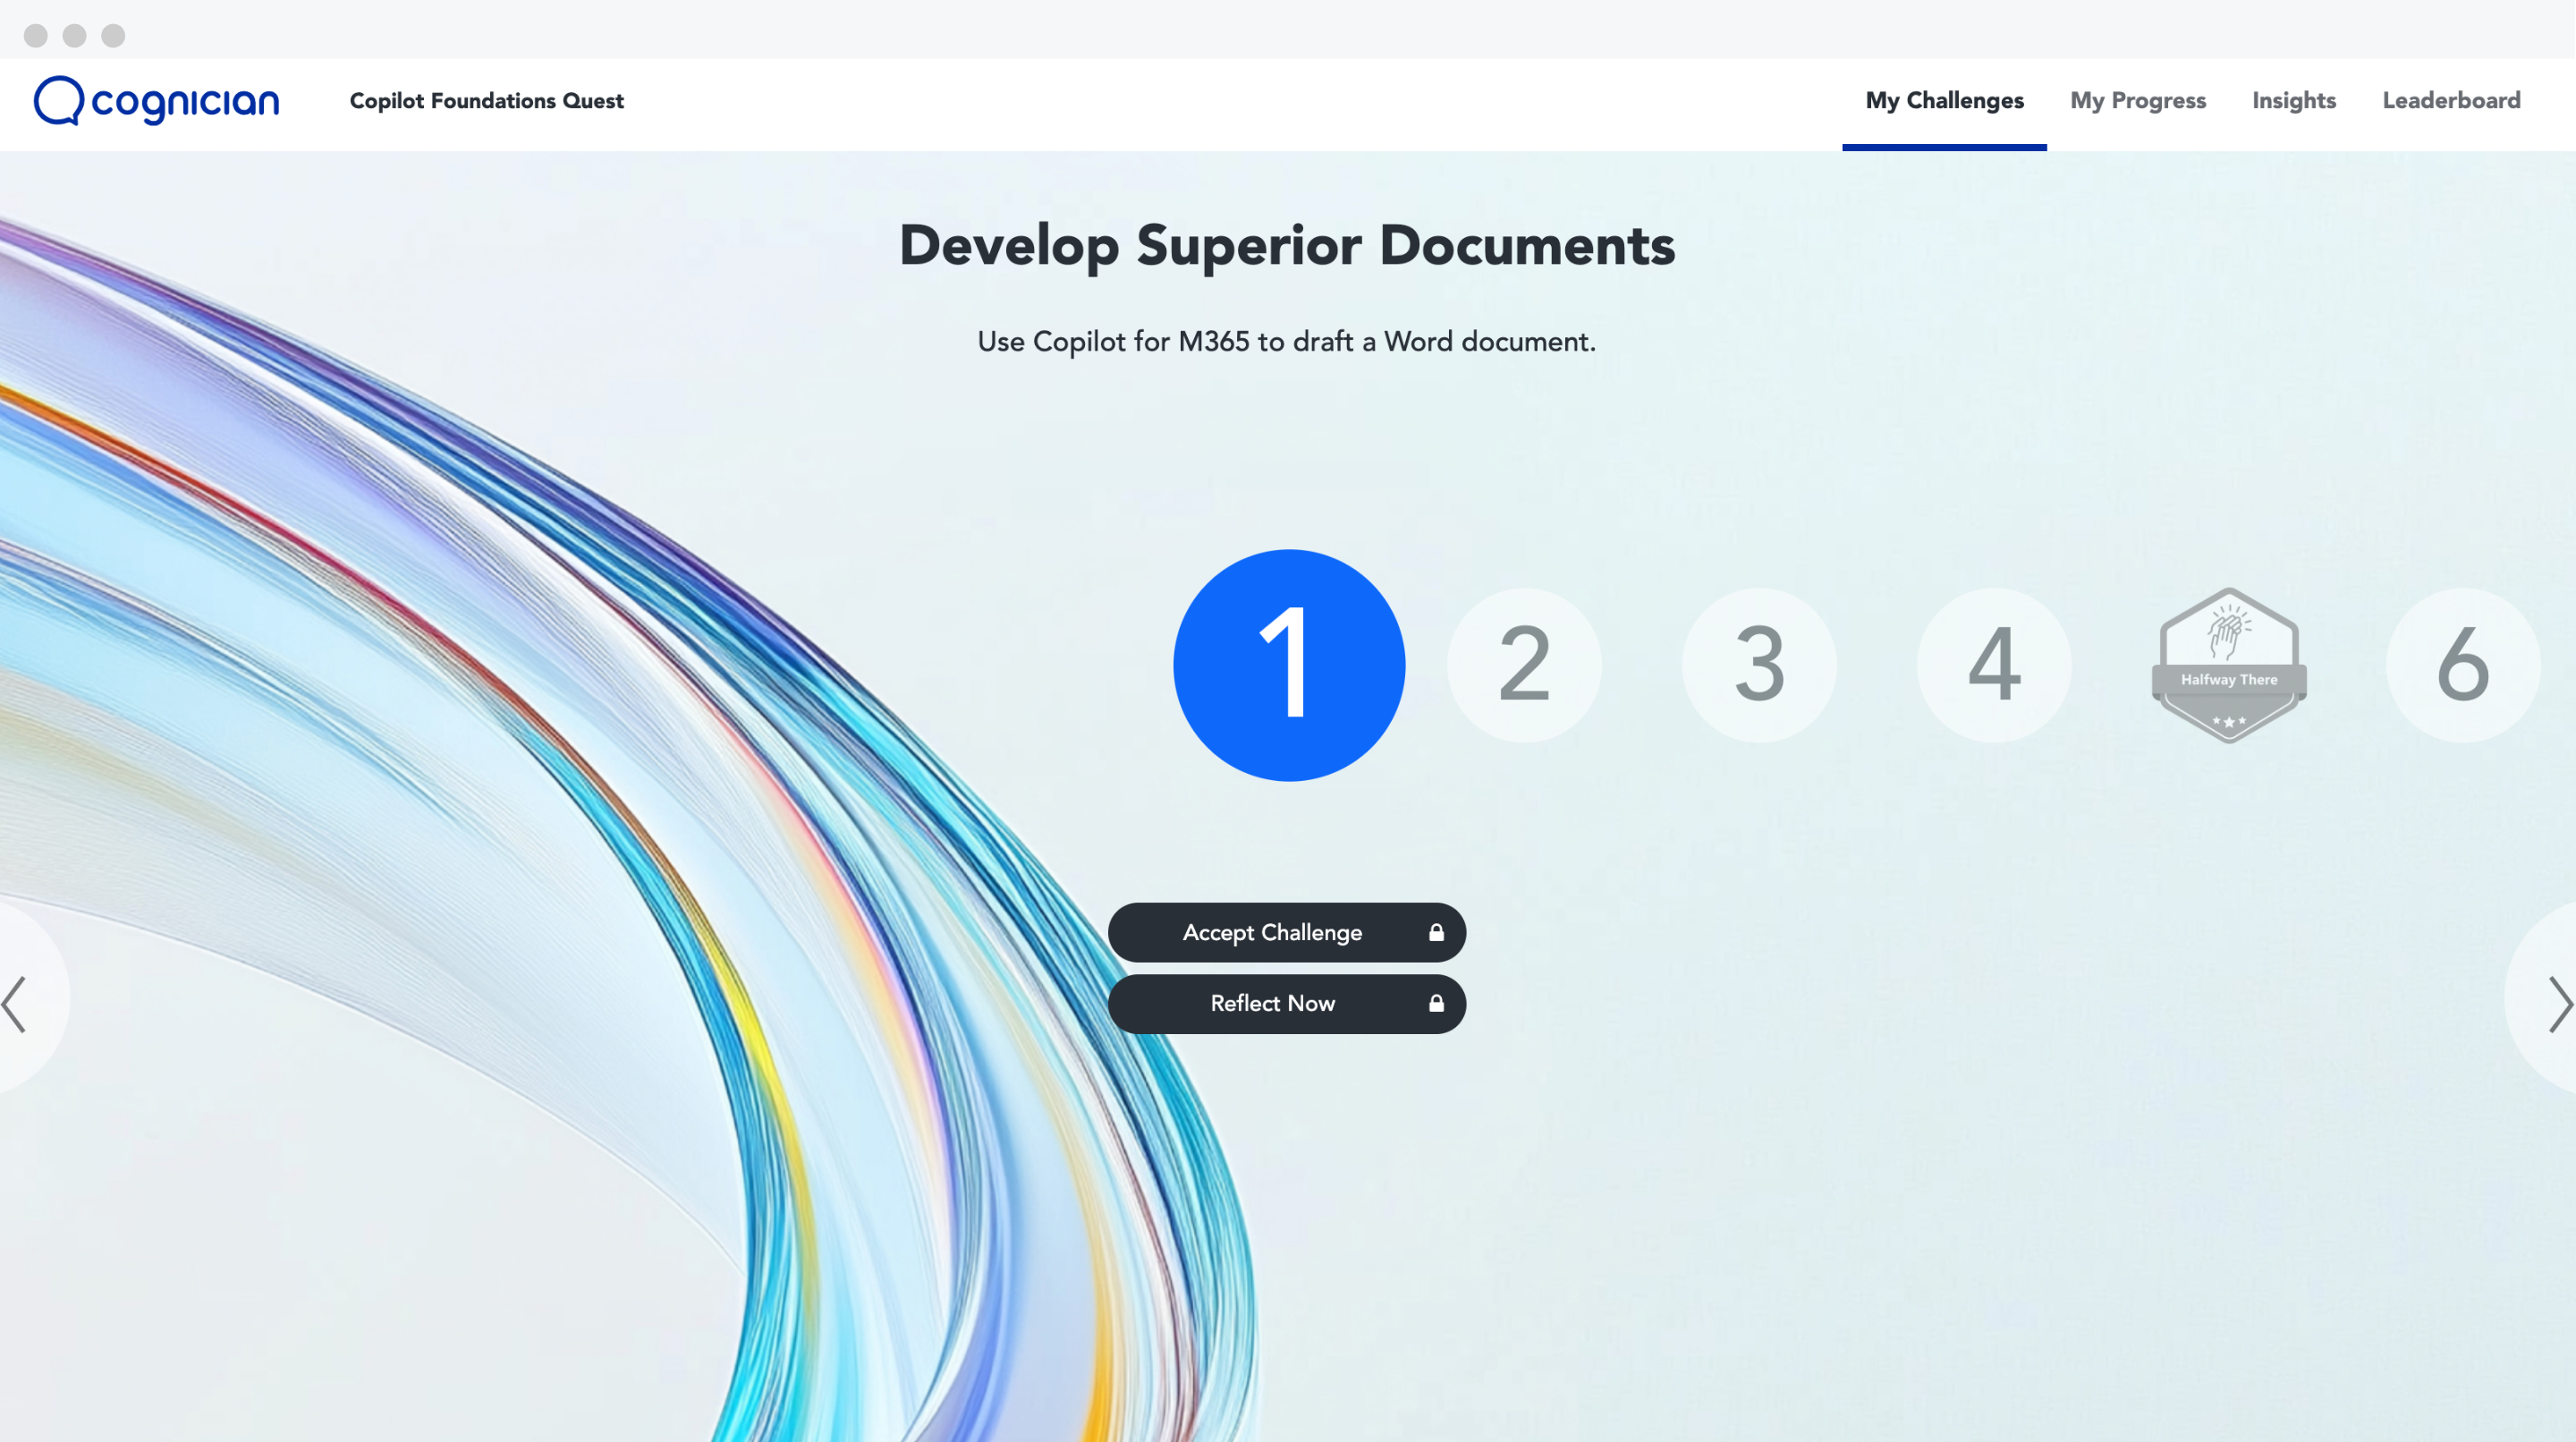Select challenge number 4 circle
This screenshot has height=1442, width=2576.
point(1994,665)
